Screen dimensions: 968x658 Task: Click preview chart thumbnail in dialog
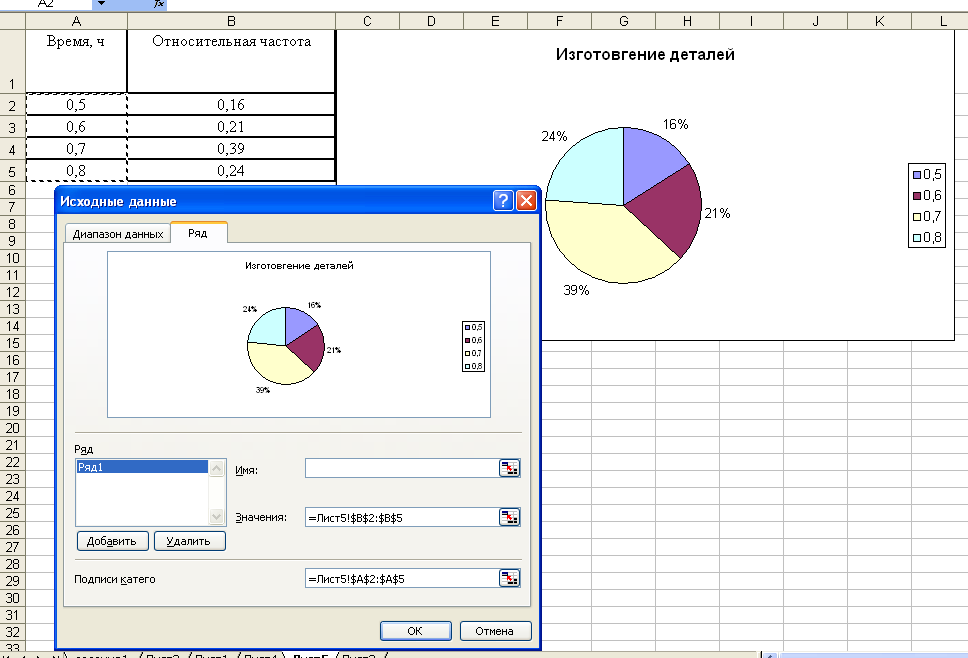click(299, 335)
